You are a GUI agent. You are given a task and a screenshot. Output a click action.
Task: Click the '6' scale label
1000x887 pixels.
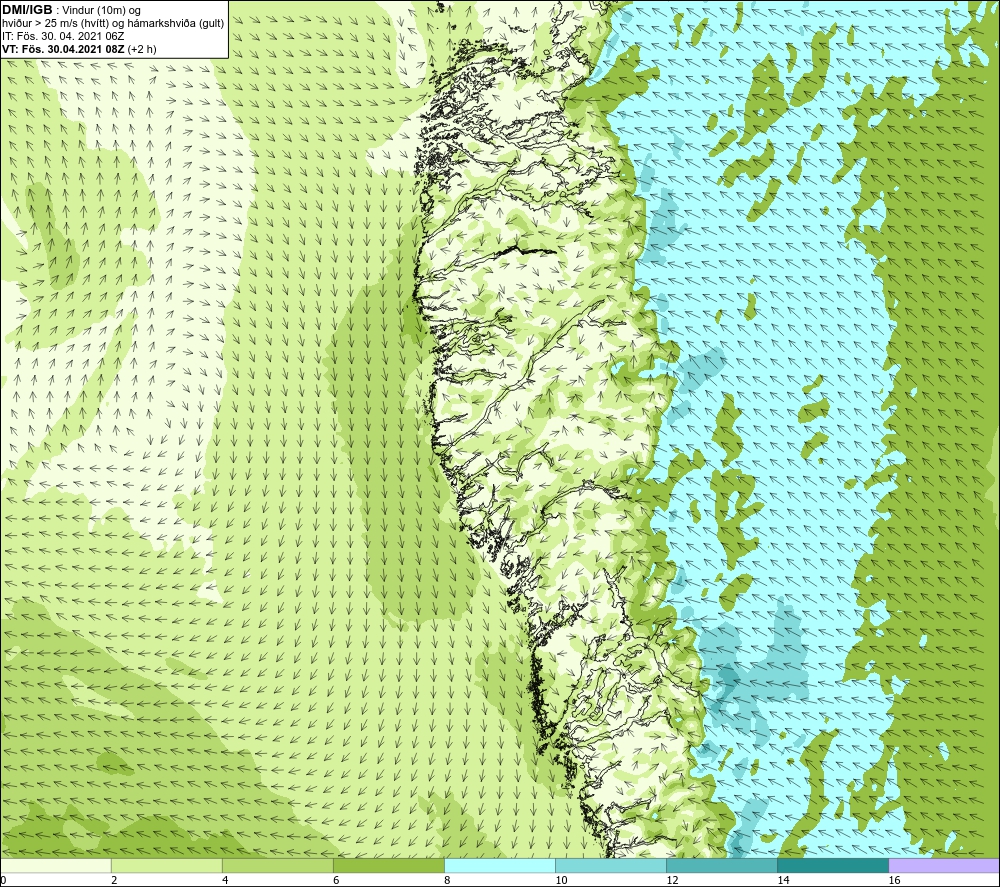pyautogui.click(x=336, y=880)
